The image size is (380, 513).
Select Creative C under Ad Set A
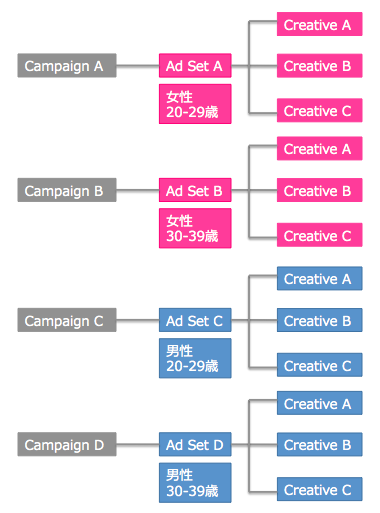(320, 110)
